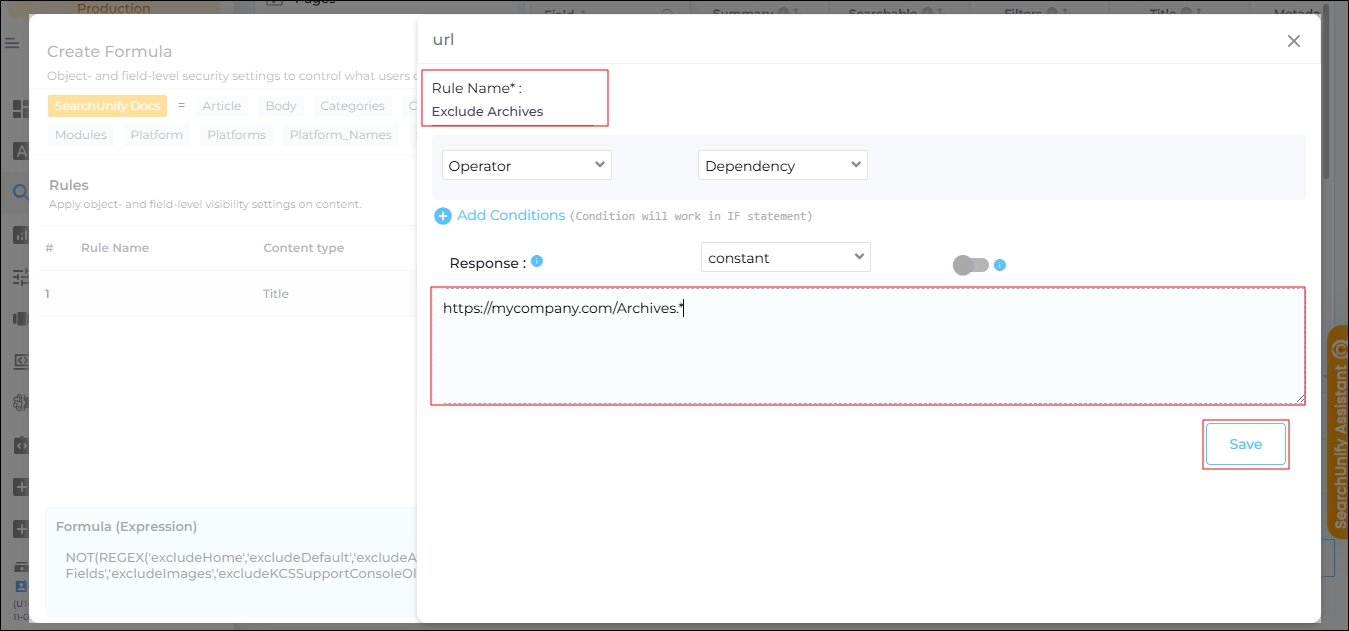The height and width of the screenshot is (631, 1349).
Task: Expand the Operator dropdown
Action: [527, 166]
